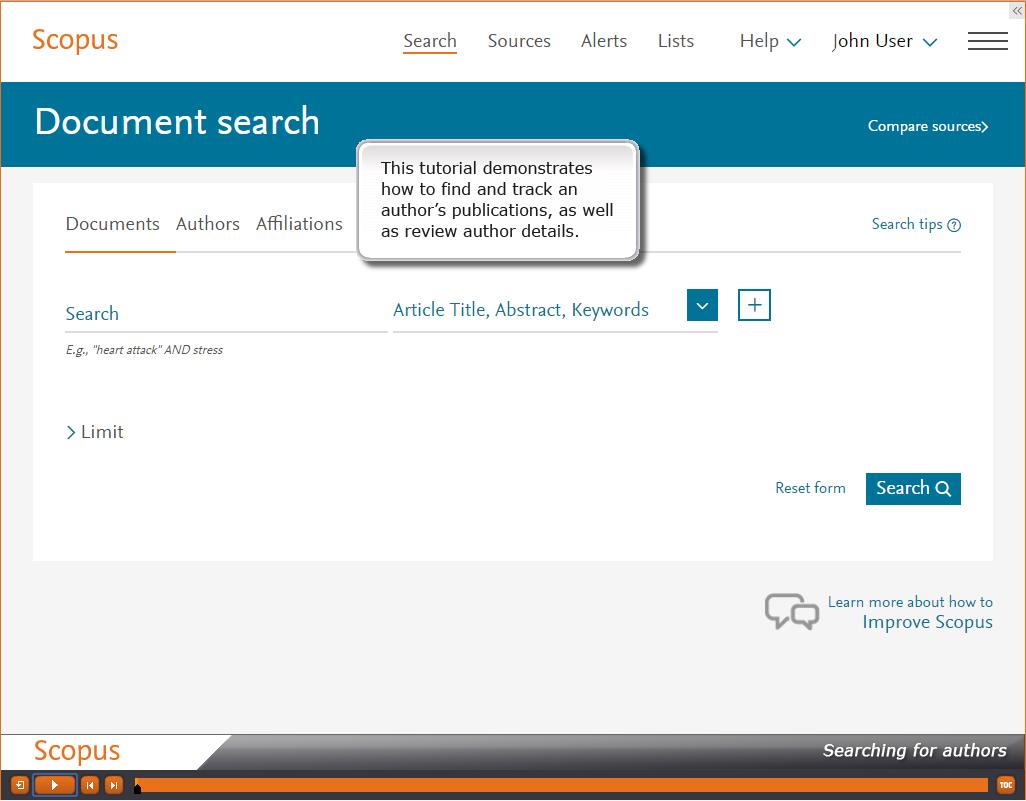Click the orange tutorial progress bar
This screenshot has height=801, width=1026.
(x=562, y=785)
